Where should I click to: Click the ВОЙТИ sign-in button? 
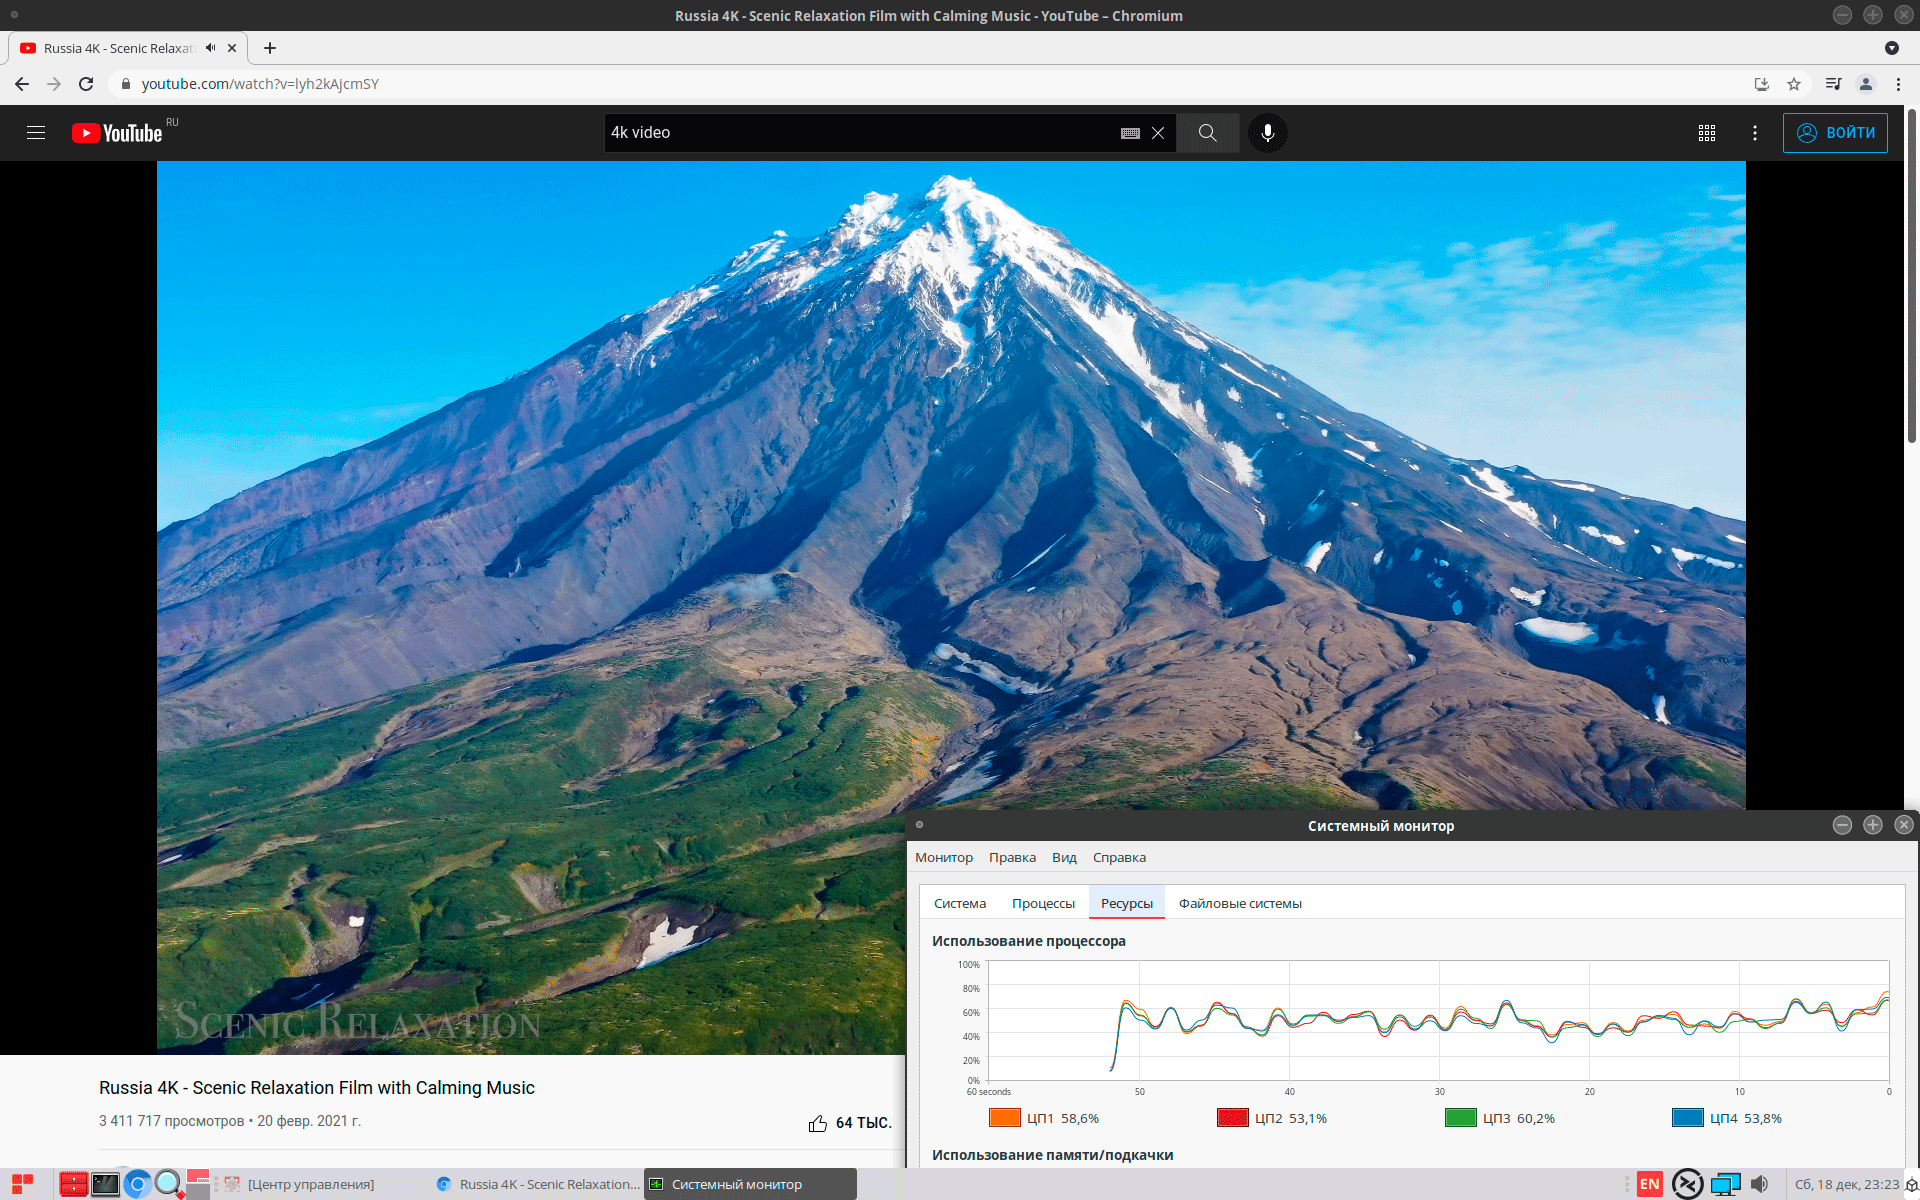[1835, 133]
